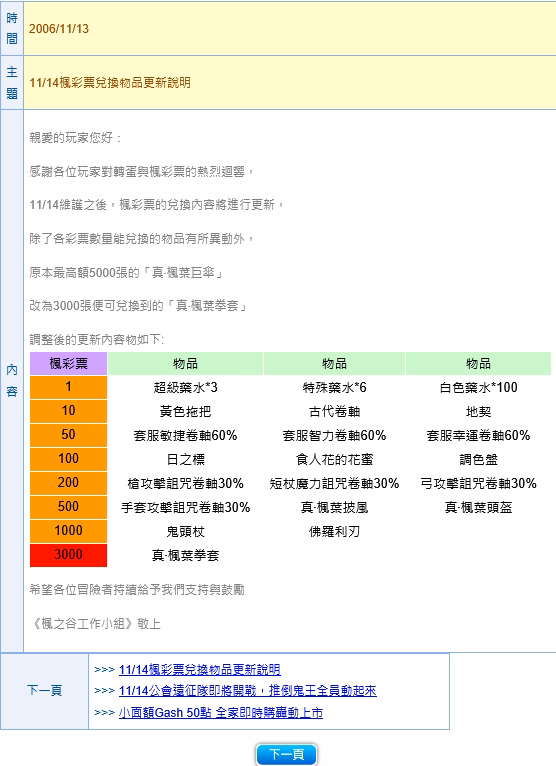
Task: Click the cell 短杖魔力詛咒卷軸30%
Action: coord(334,483)
